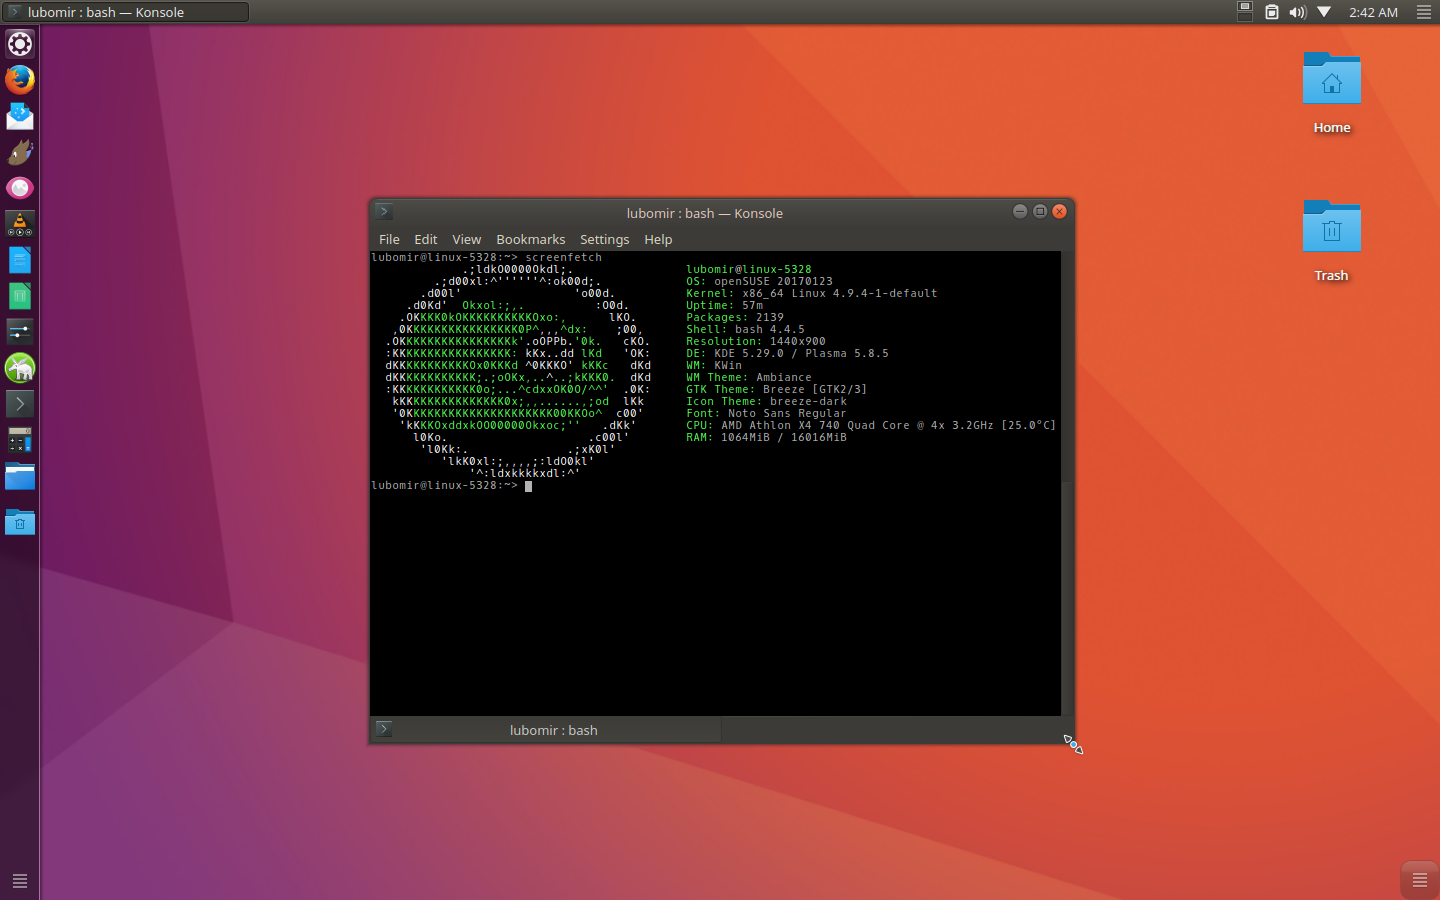Open the mail client envelope icon
Screen dimensions: 1440x900
pos(20,116)
